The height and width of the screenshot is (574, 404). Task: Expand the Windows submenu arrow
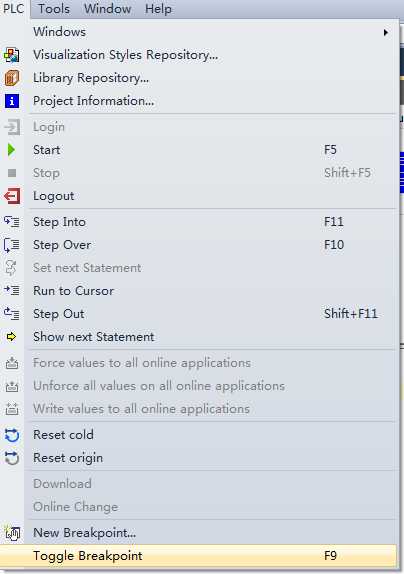(x=385, y=32)
